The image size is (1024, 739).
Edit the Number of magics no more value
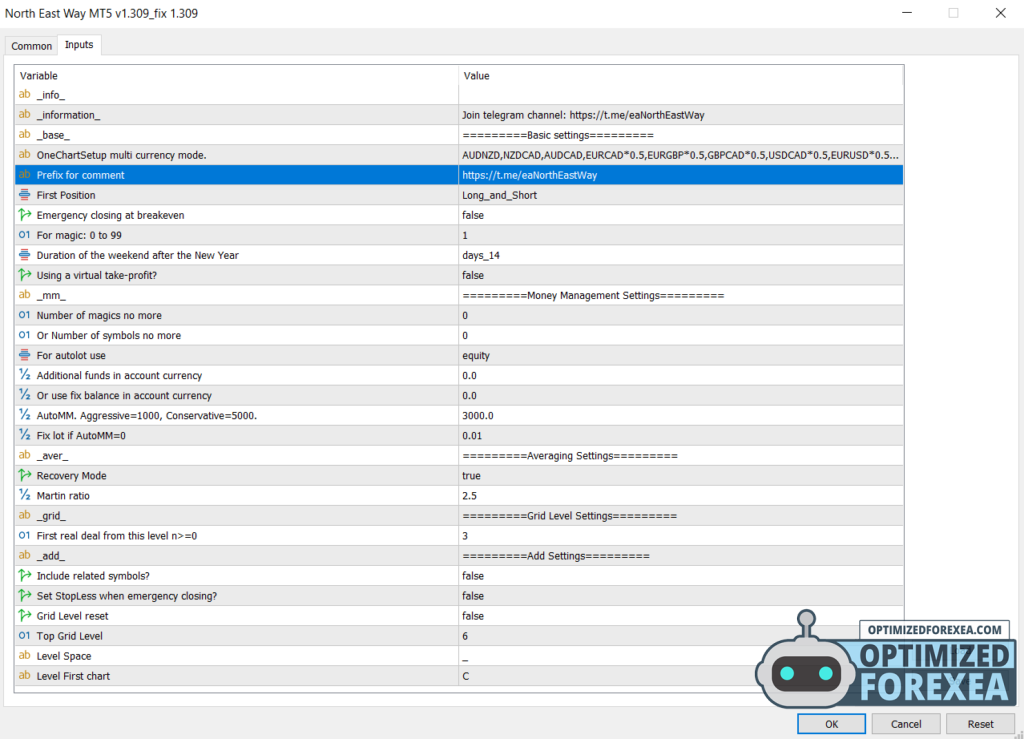(x=681, y=315)
